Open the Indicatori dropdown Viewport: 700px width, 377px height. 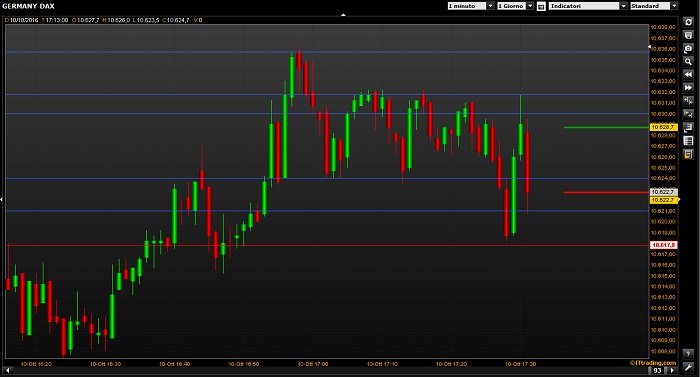pyautogui.click(x=588, y=6)
